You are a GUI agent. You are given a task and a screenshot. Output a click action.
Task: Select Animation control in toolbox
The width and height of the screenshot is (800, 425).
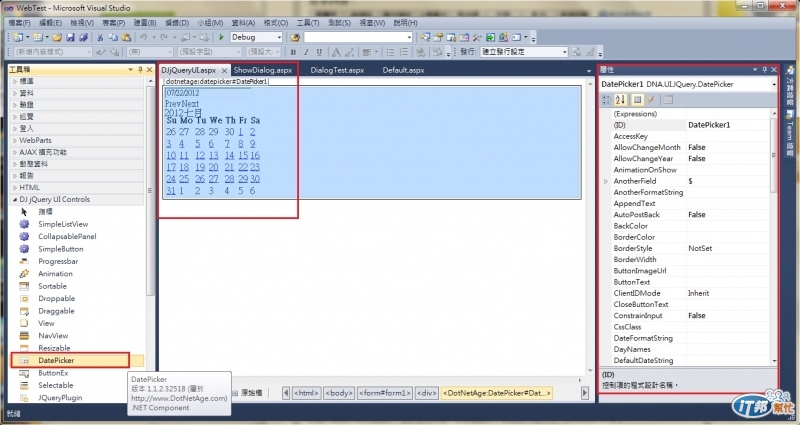[55, 273]
